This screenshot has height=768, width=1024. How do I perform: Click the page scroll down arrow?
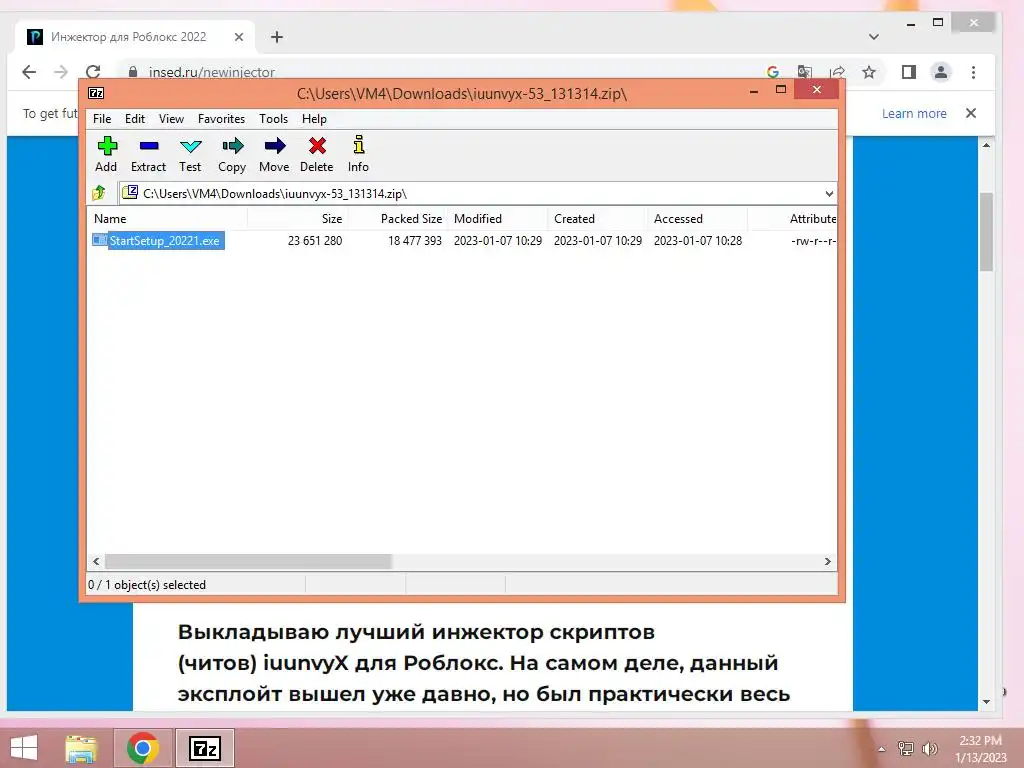tap(986, 702)
